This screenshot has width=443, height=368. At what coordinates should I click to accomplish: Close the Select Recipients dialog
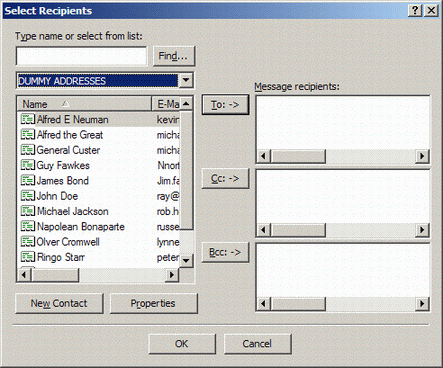(x=431, y=10)
